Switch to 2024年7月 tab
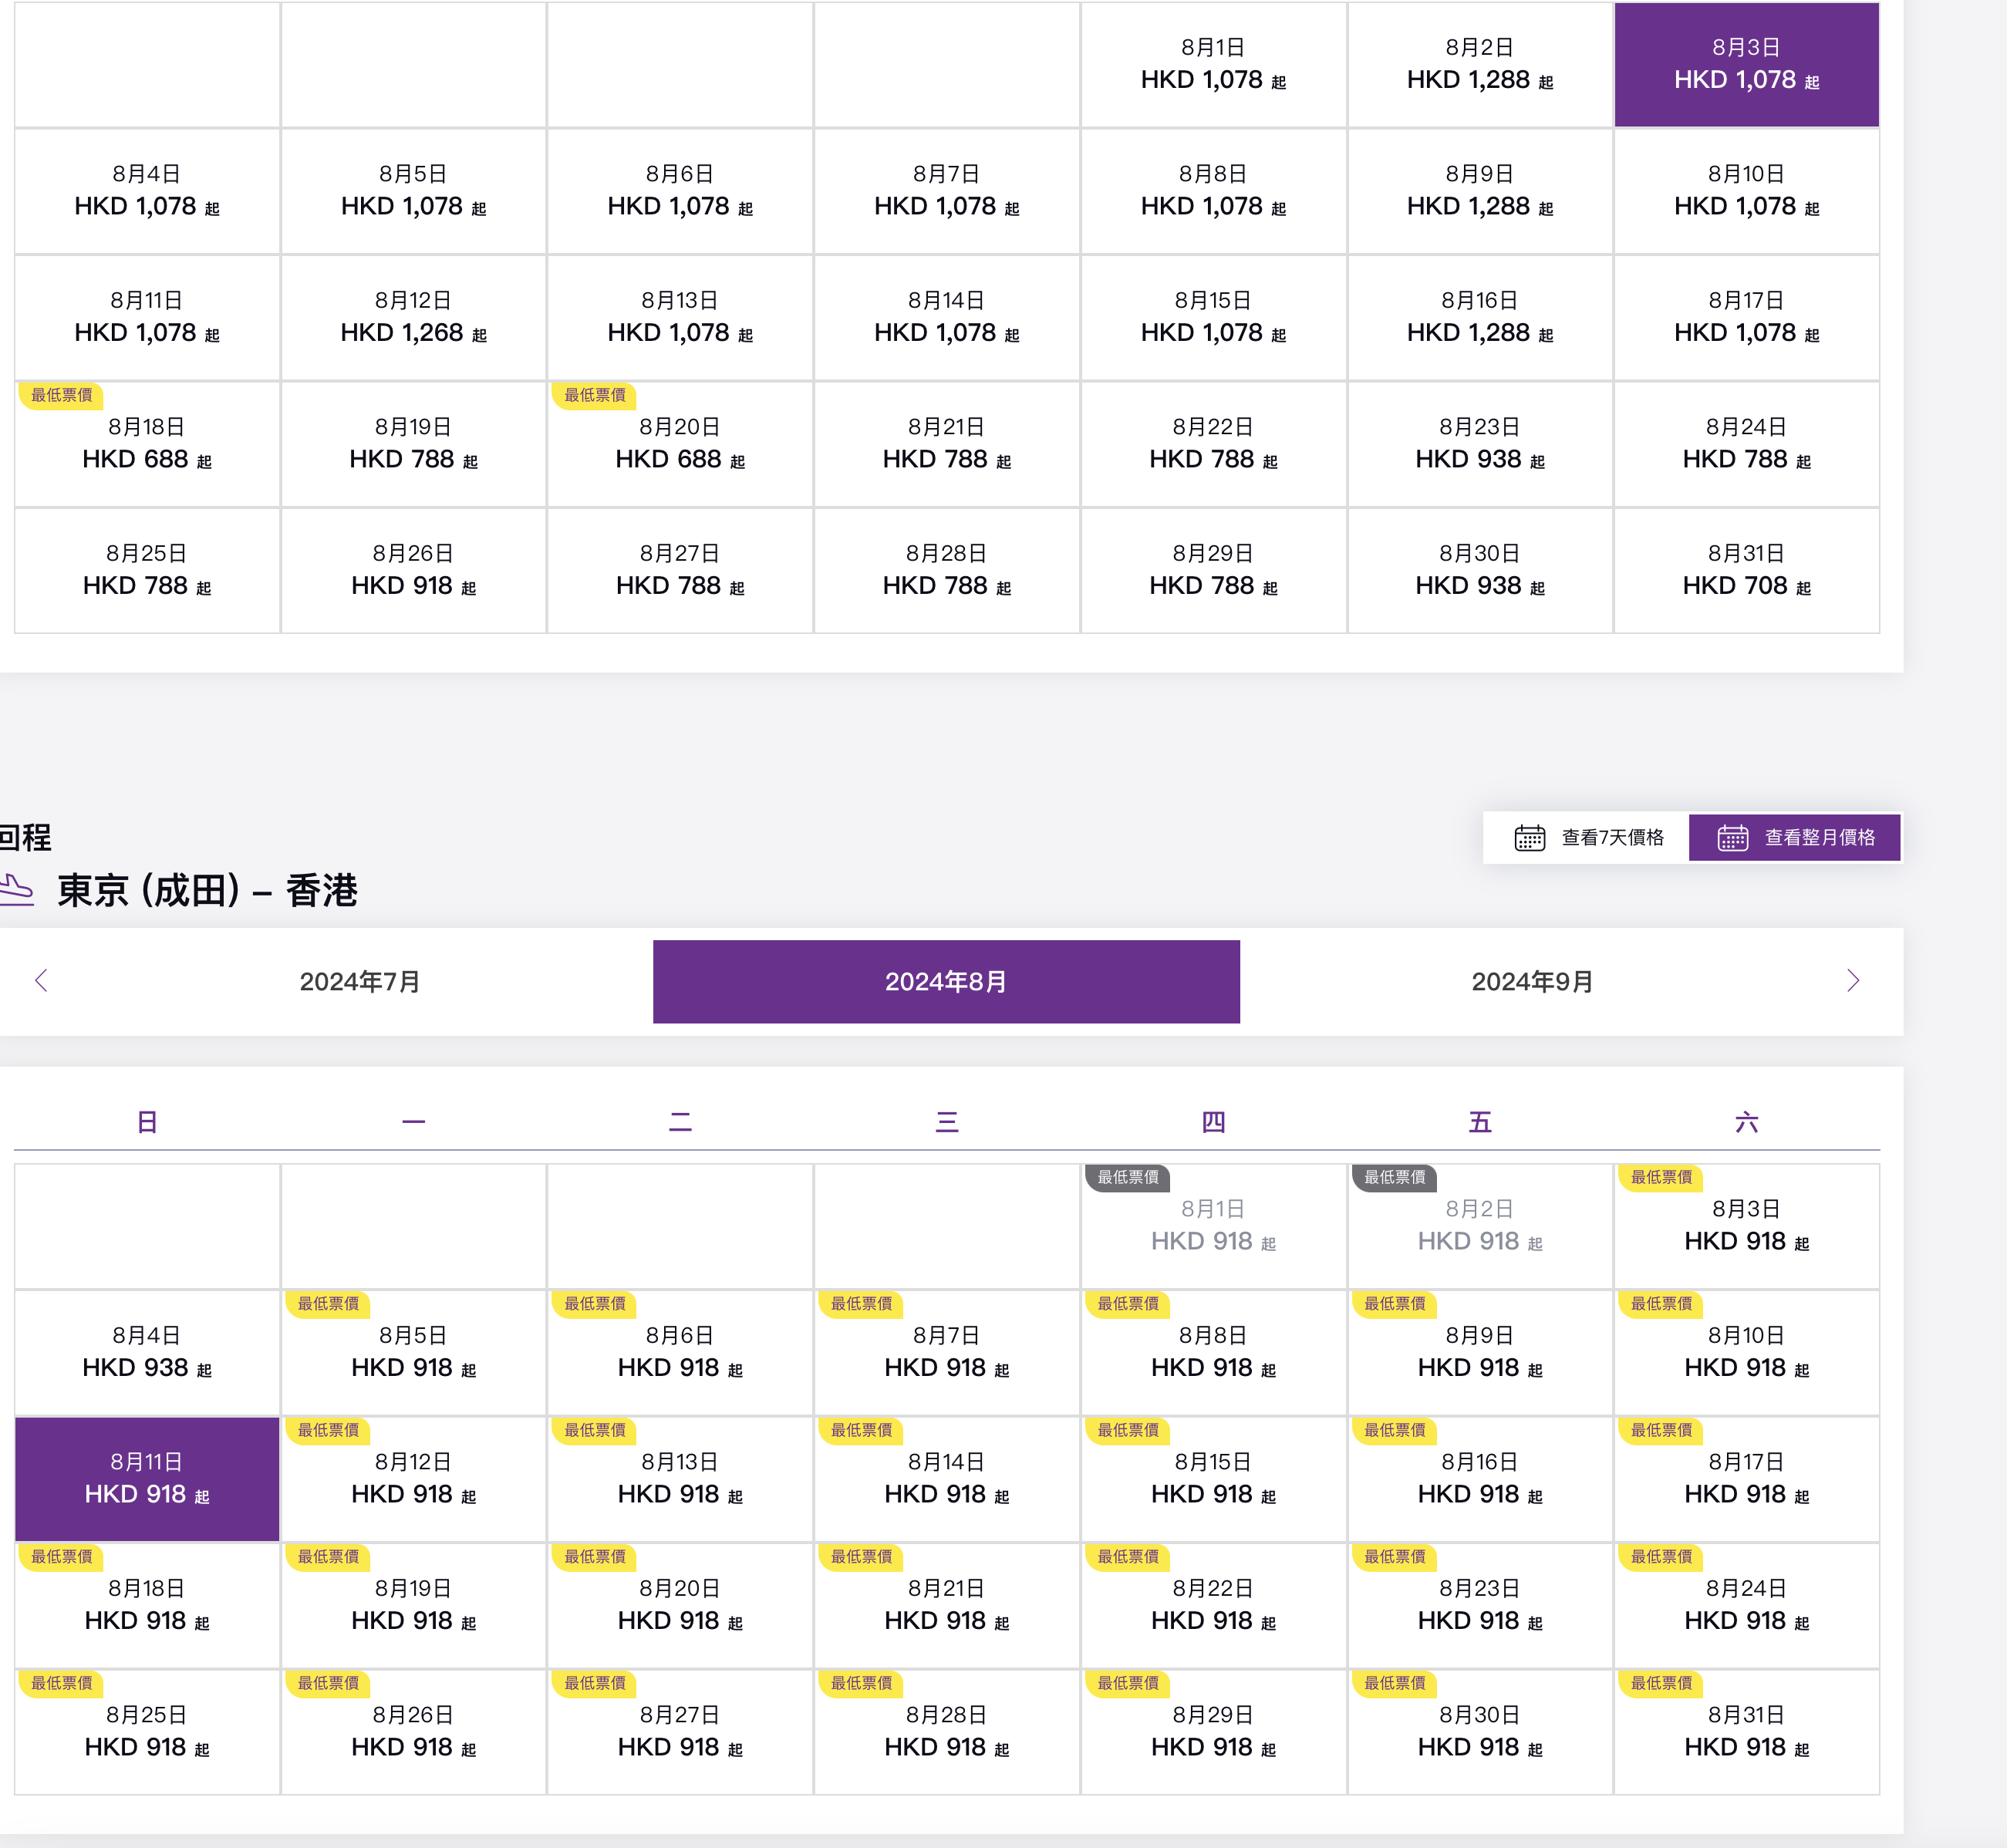The width and height of the screenshot is (2007, 1848). pos(360,981)
